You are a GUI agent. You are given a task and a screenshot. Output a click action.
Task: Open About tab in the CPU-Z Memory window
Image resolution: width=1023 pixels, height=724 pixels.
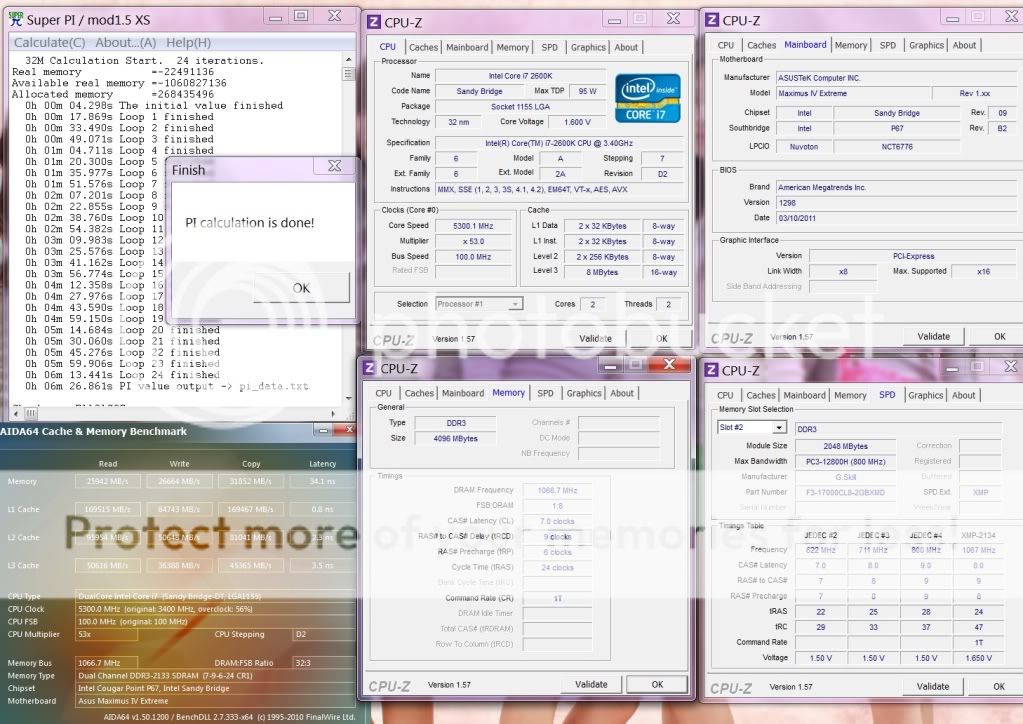(622, 393)
